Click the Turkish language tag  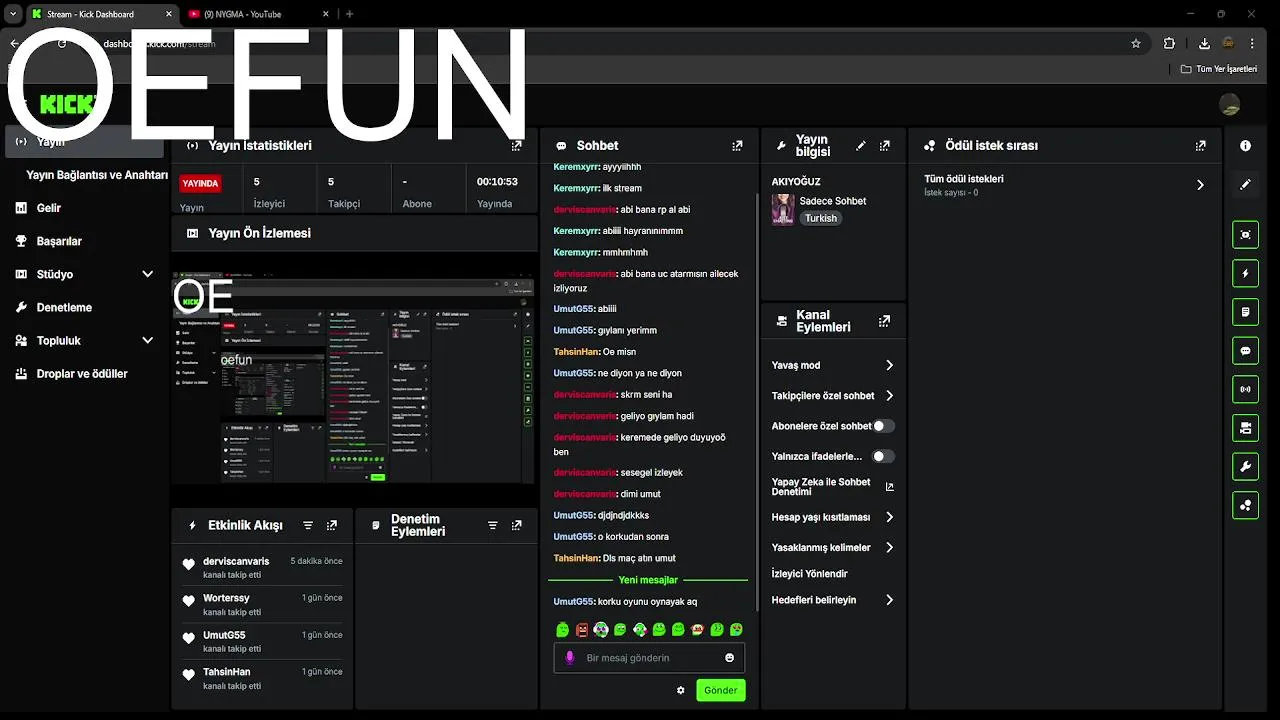tap(821, 218)
